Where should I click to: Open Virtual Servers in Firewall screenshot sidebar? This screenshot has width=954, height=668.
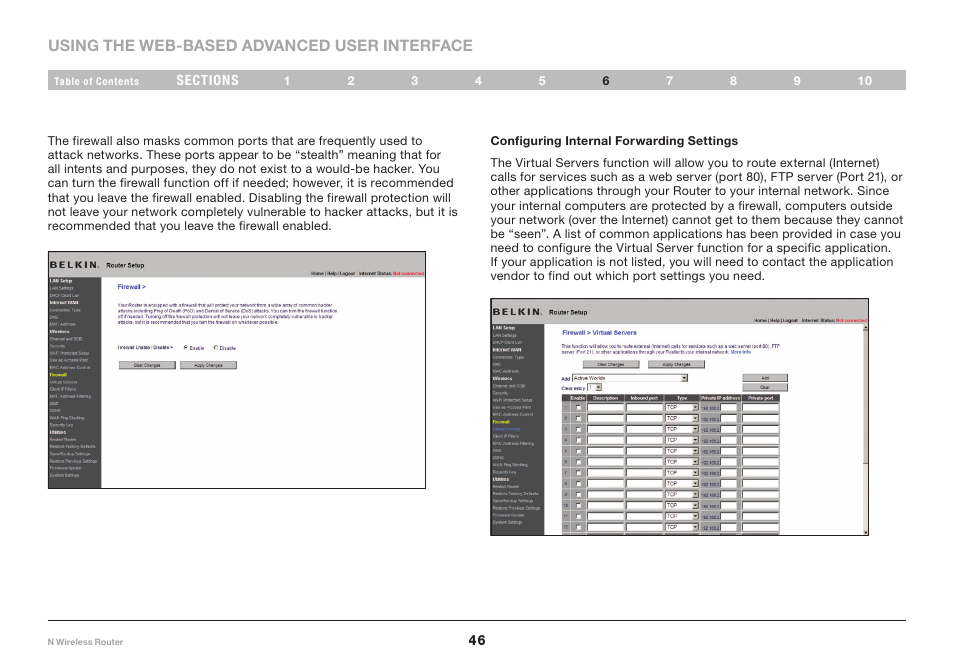click(64, 382)
